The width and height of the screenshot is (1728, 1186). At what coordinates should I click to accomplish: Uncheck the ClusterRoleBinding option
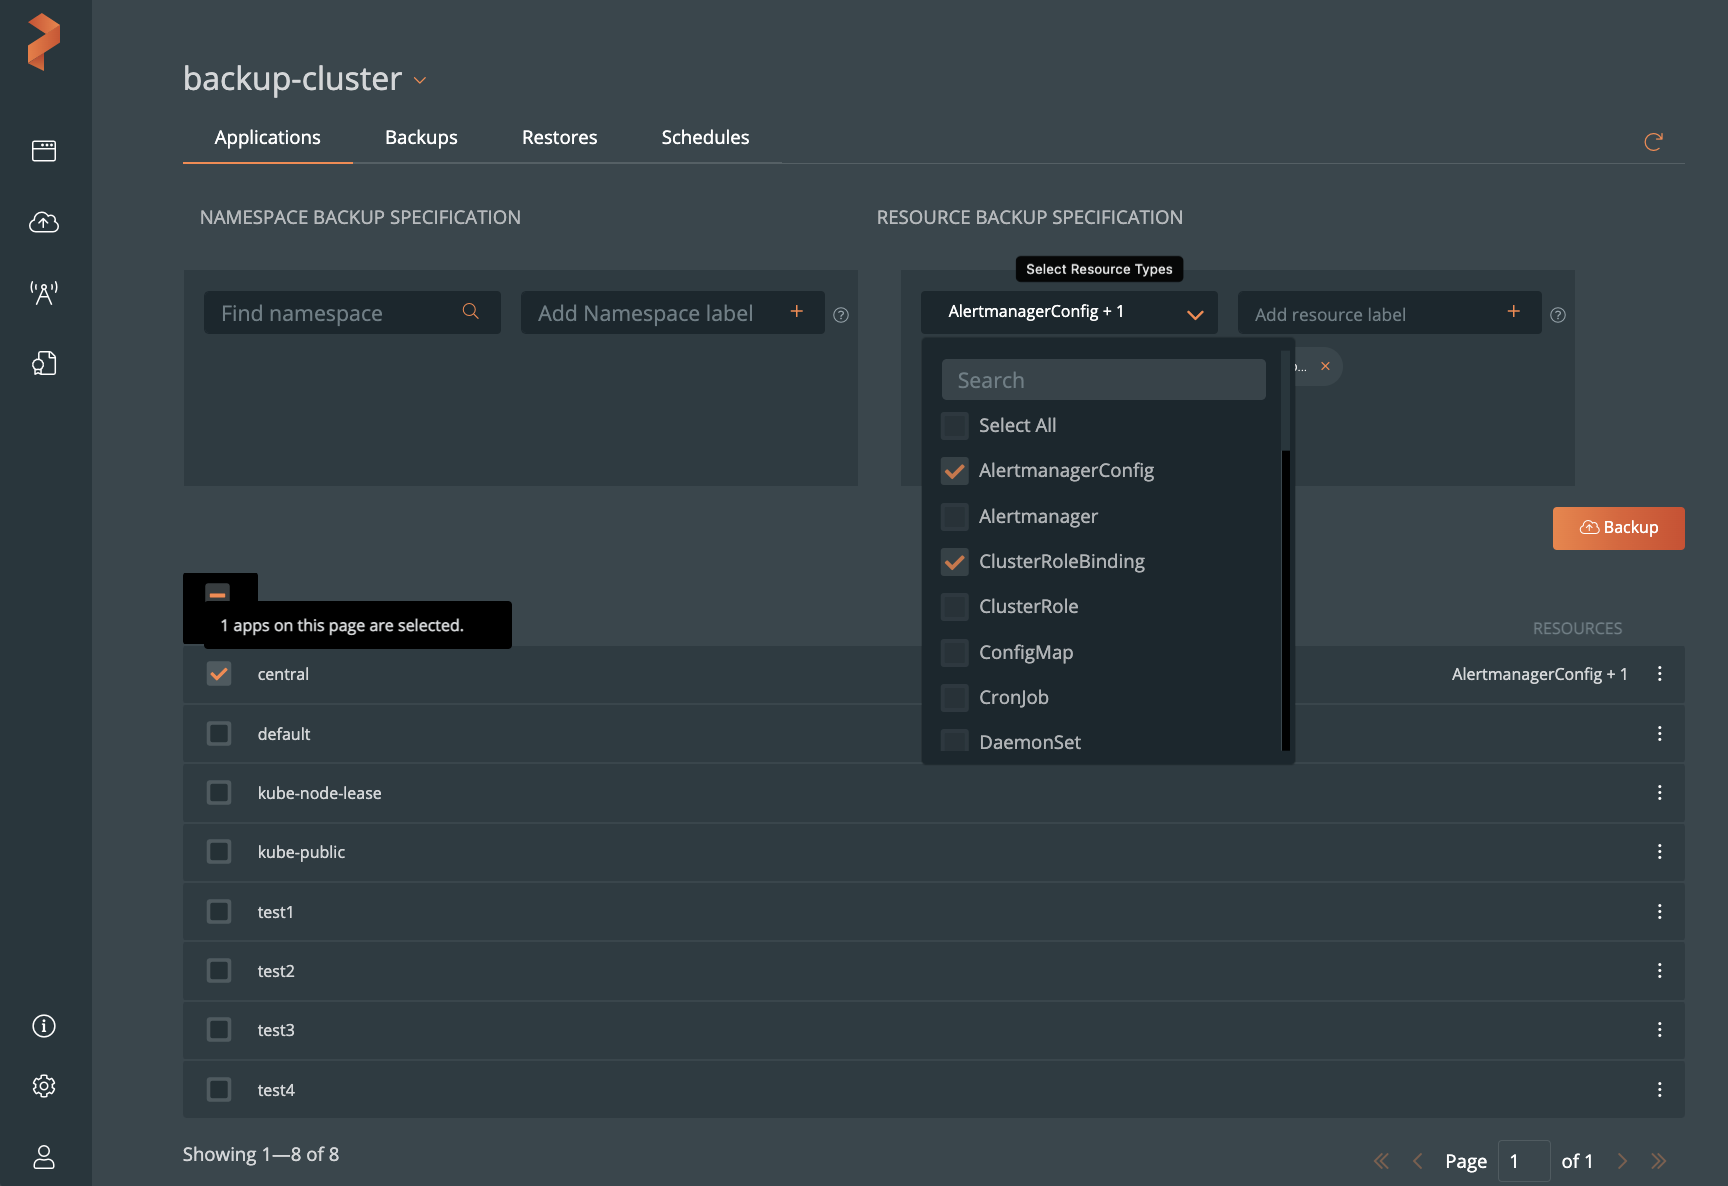pyautogui.click(x=955, y=562)
